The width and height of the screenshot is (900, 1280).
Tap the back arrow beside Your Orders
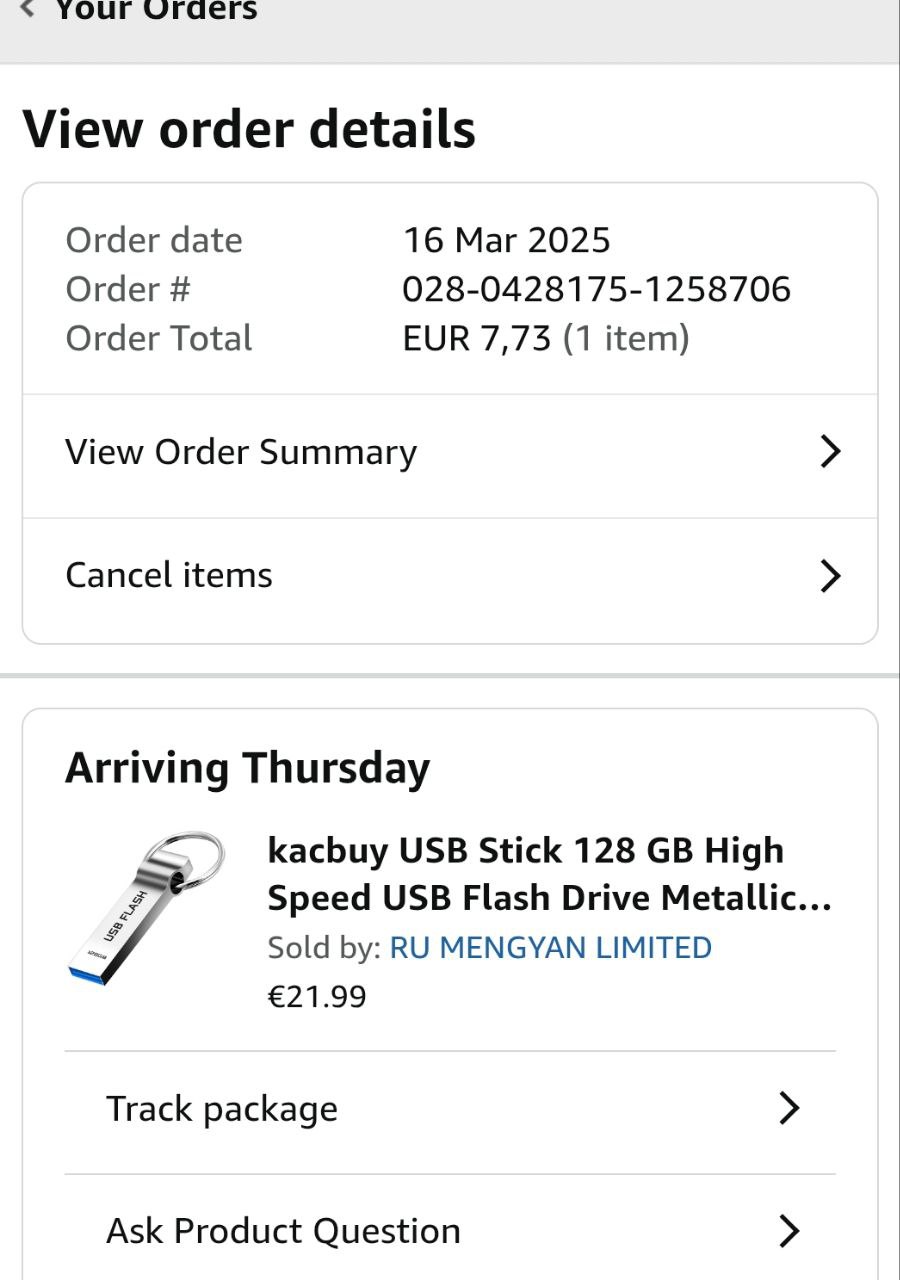[x=29, y=10]
